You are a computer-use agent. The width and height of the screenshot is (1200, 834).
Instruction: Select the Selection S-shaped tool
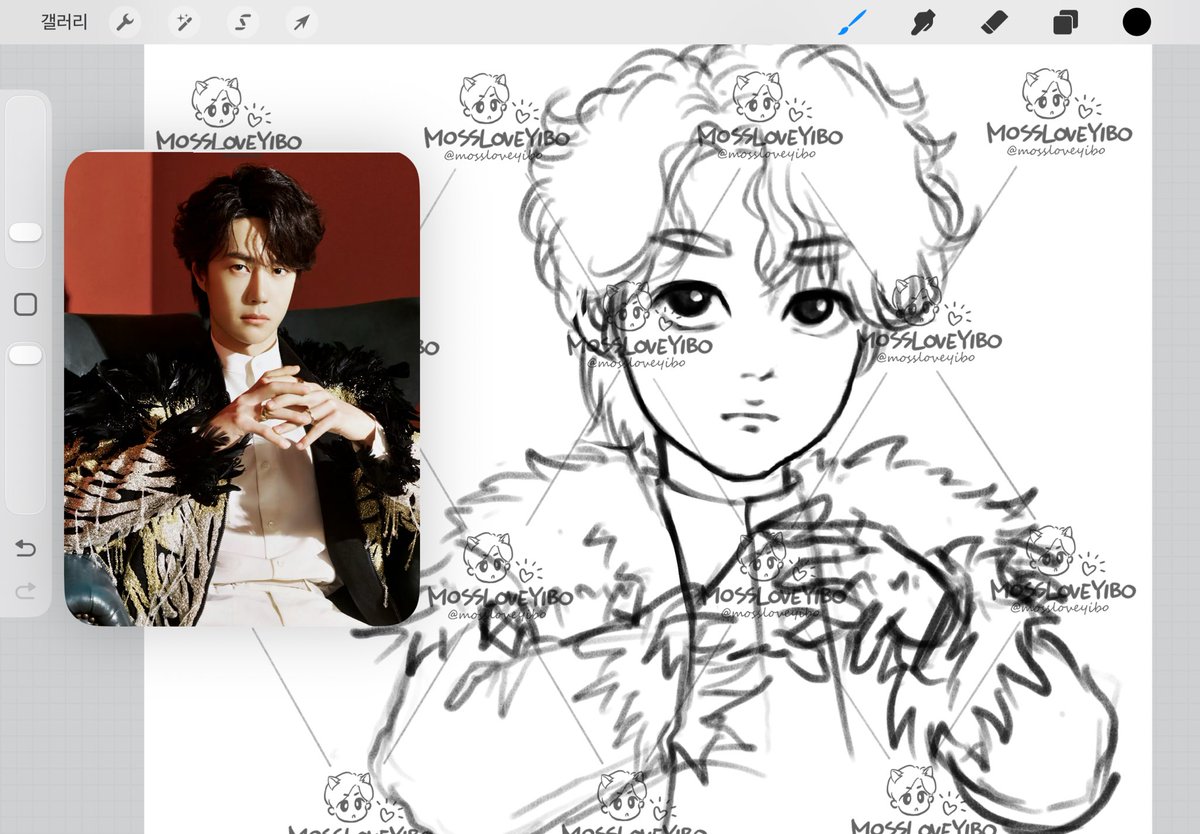242,22
